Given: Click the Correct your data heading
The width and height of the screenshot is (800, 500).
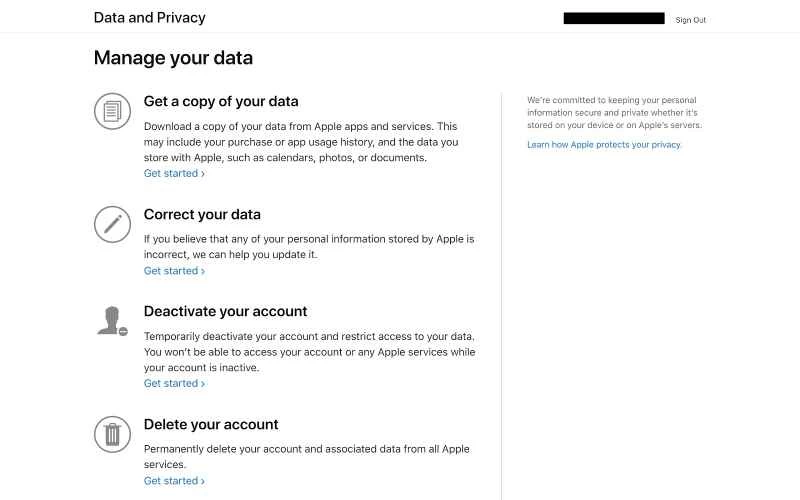Looking at the screenshot, I should pyautogui.click(x=202, y=214).
